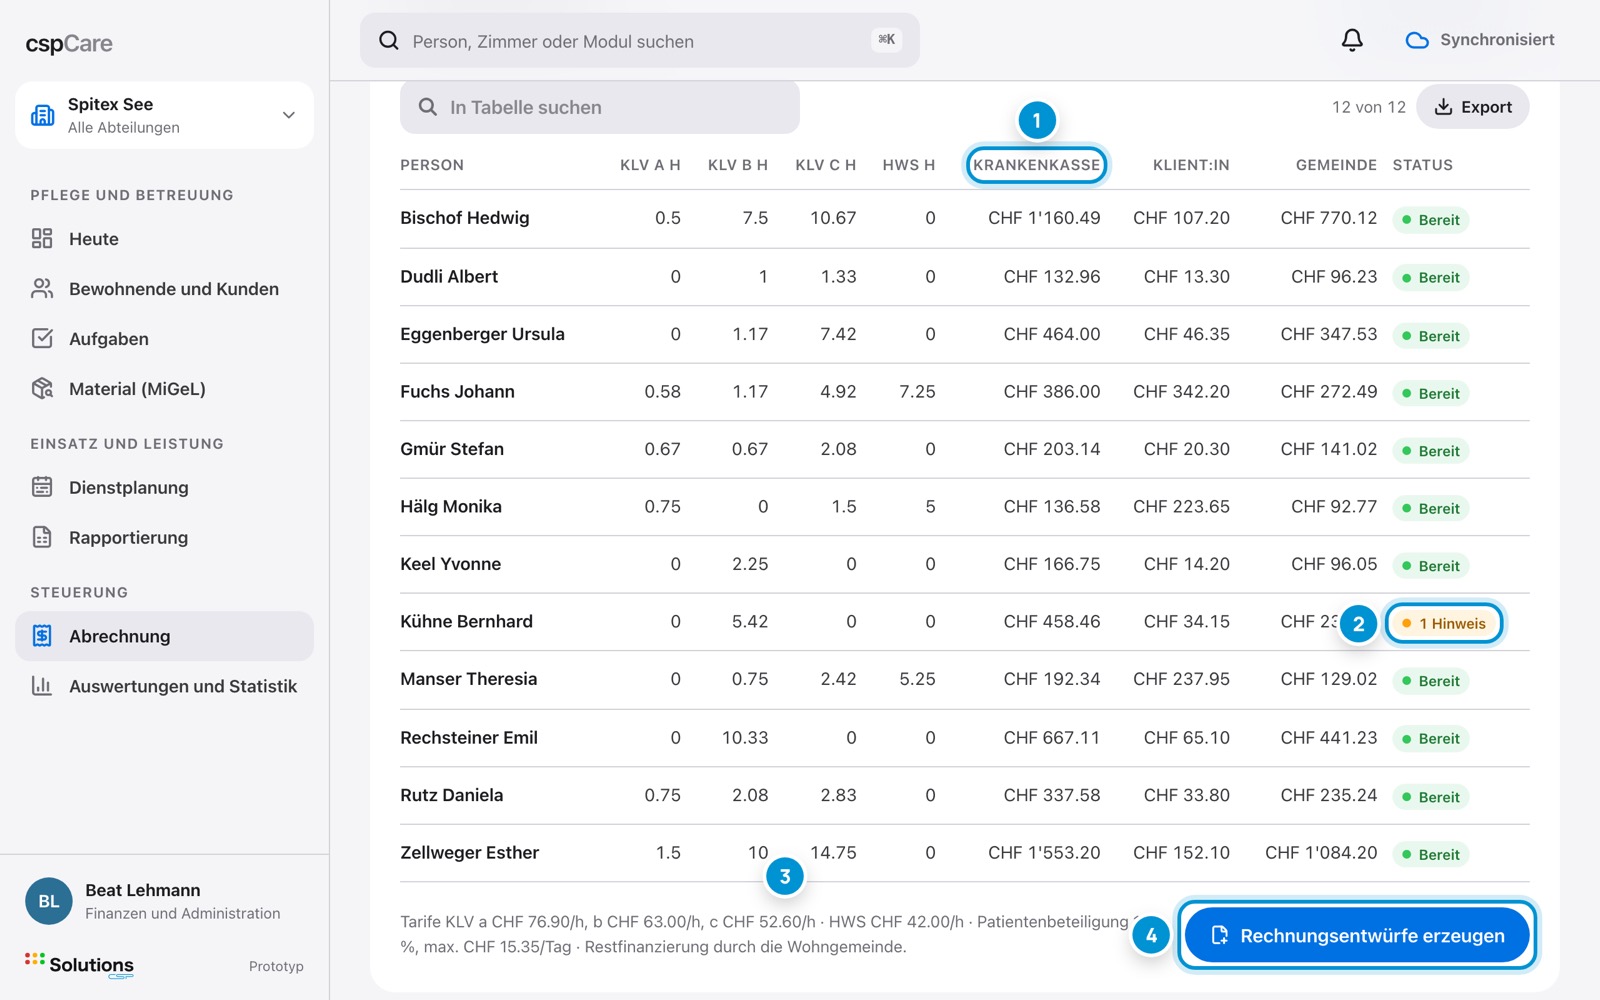The height and width of the screenshot is (1000, 1600).
Task: Click the Material (MiGeL) package icon
Action: pyautogui.click(x=42, y=388)
